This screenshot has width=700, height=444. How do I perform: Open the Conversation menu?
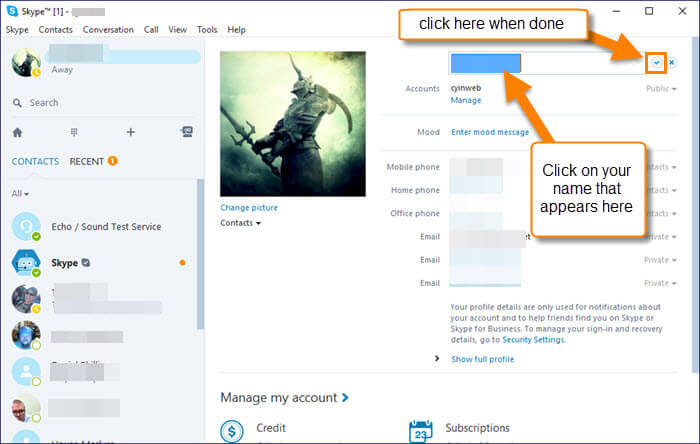coord(108,30)
